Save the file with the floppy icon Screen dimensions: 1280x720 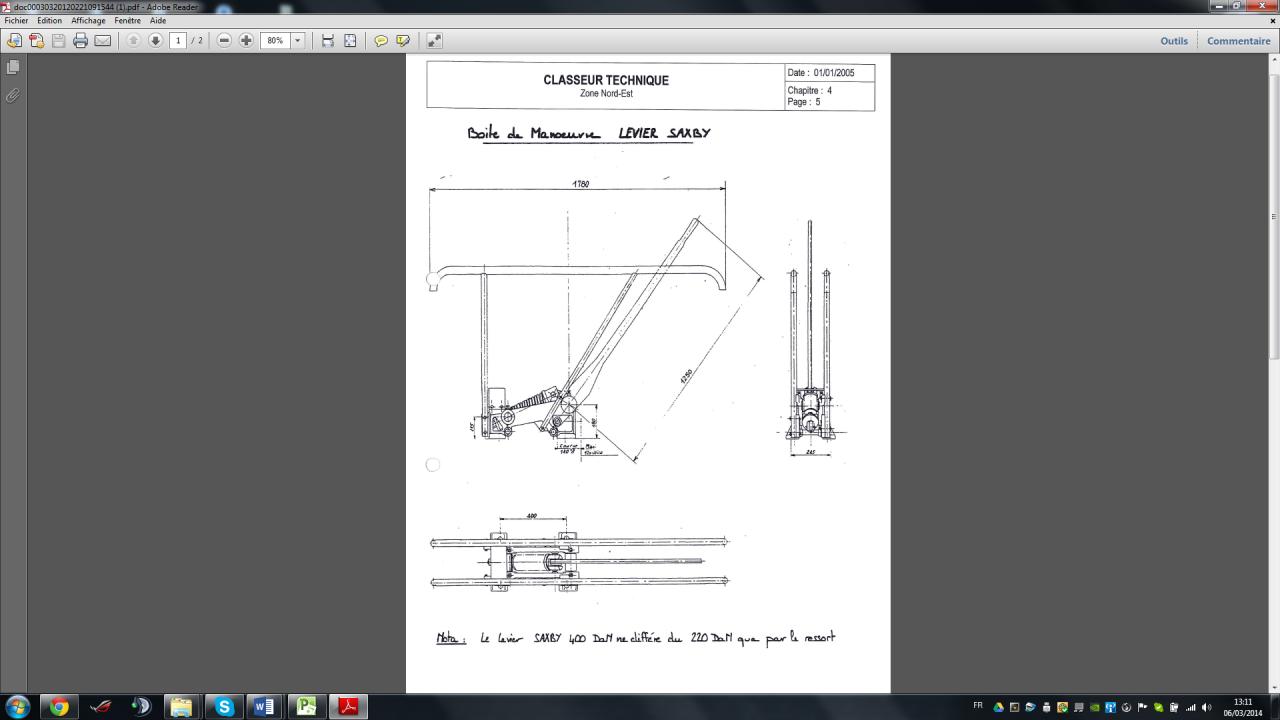click(59, 41)
